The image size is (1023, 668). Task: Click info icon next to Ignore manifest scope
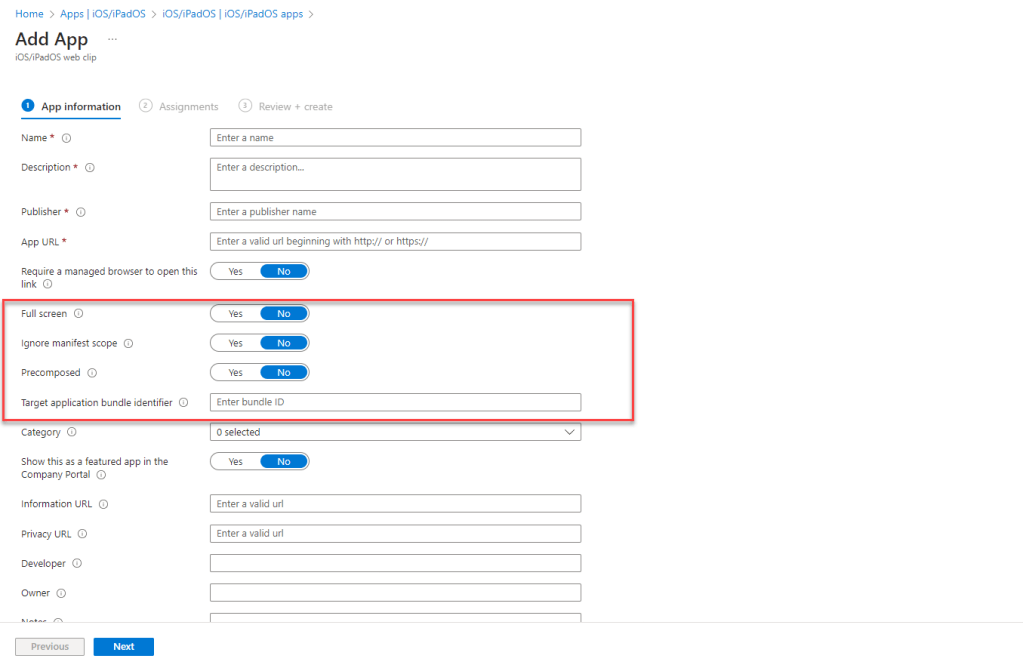pyautogui.click(x=128, y=343)
